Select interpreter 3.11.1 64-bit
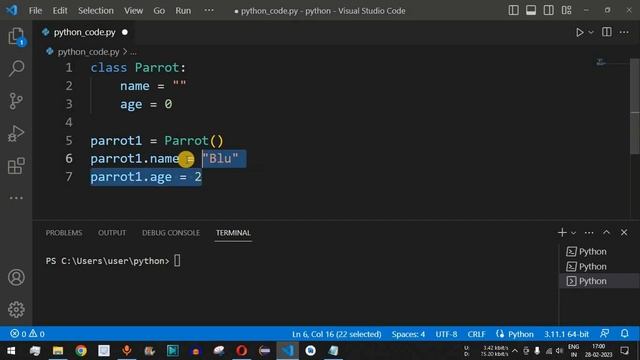Viewport: 640px width, 360px height. click(566, 334)
